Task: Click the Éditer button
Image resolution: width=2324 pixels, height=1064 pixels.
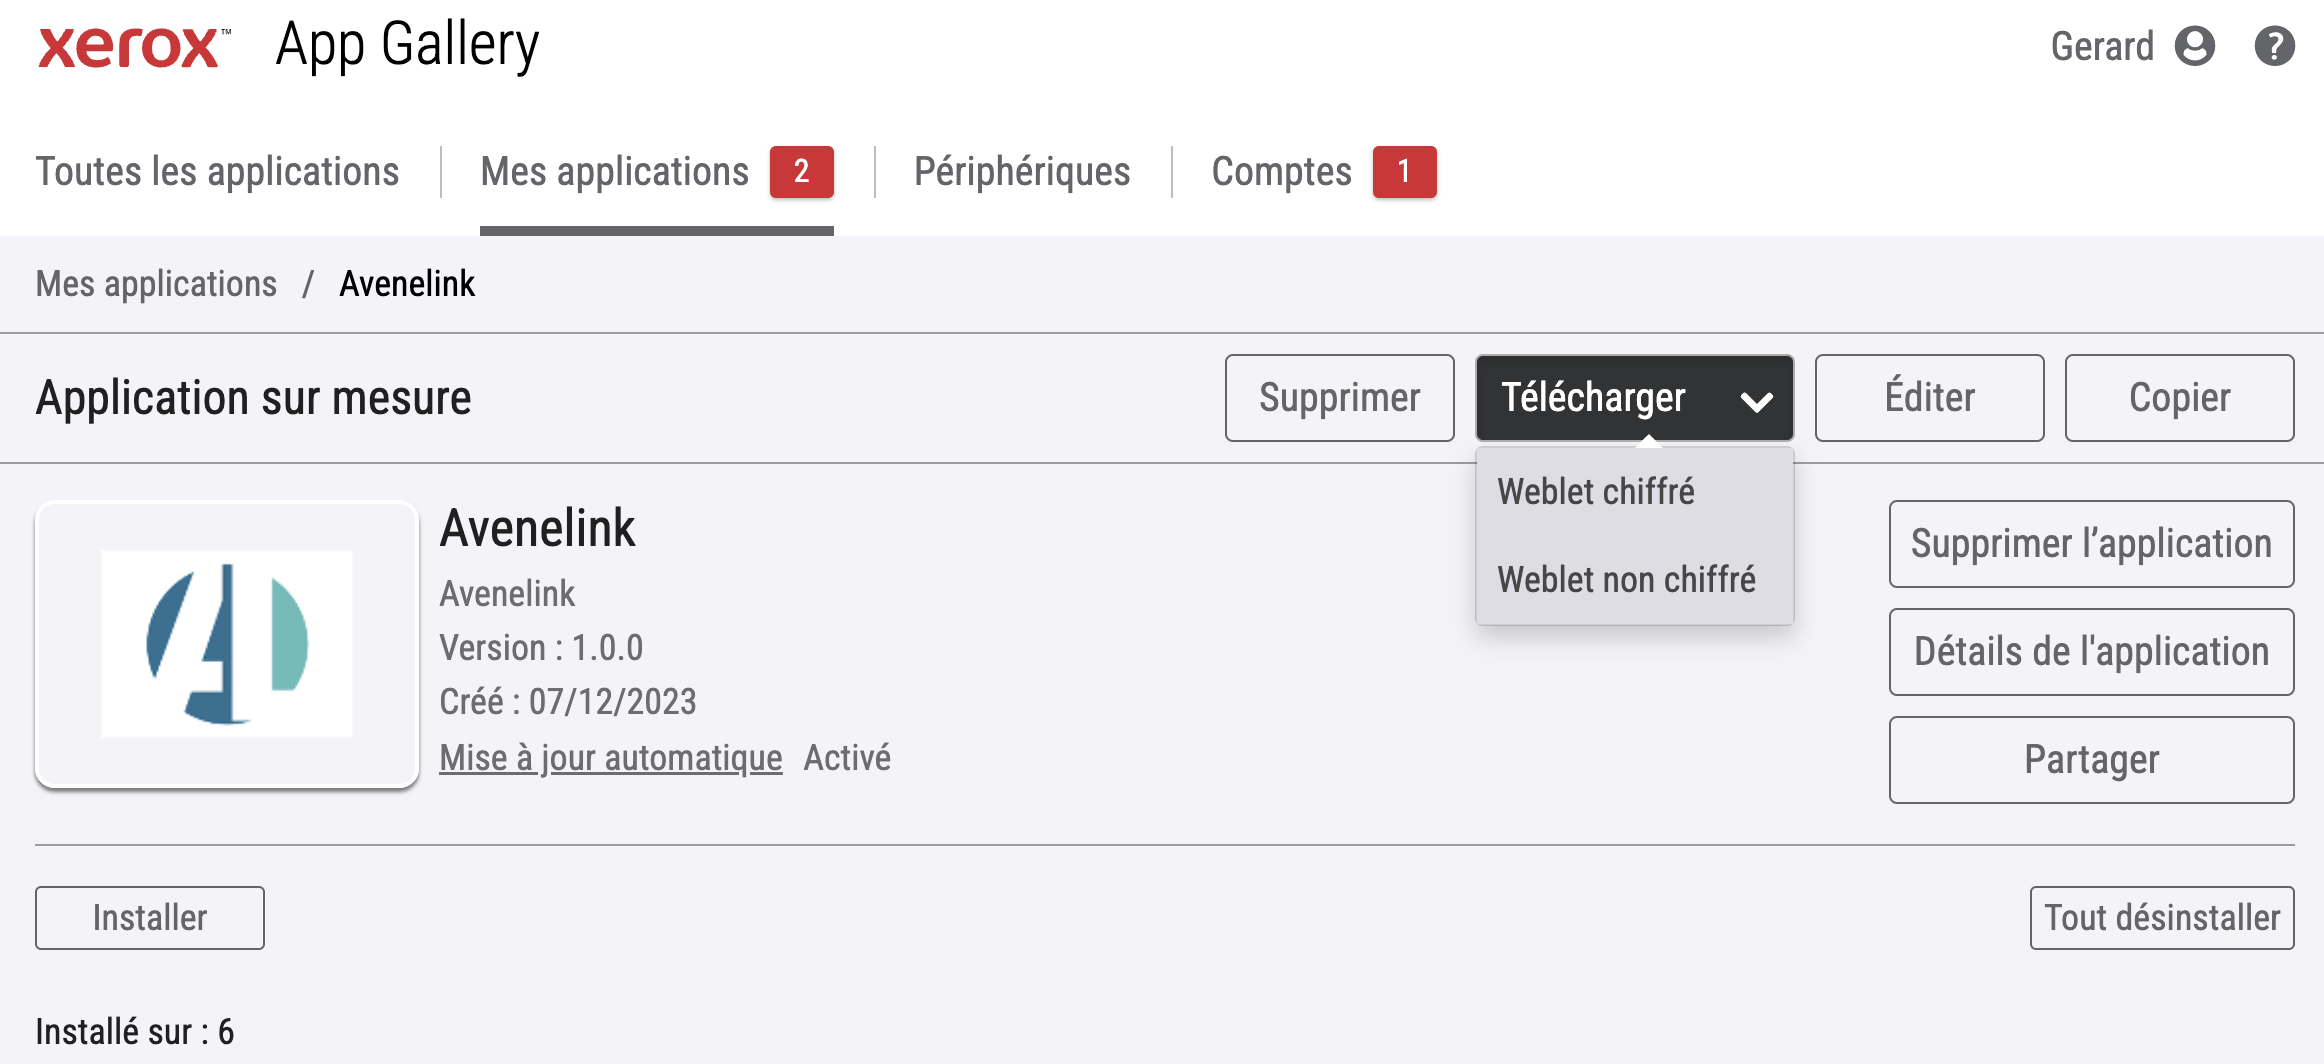Action: coord(1929,398)
